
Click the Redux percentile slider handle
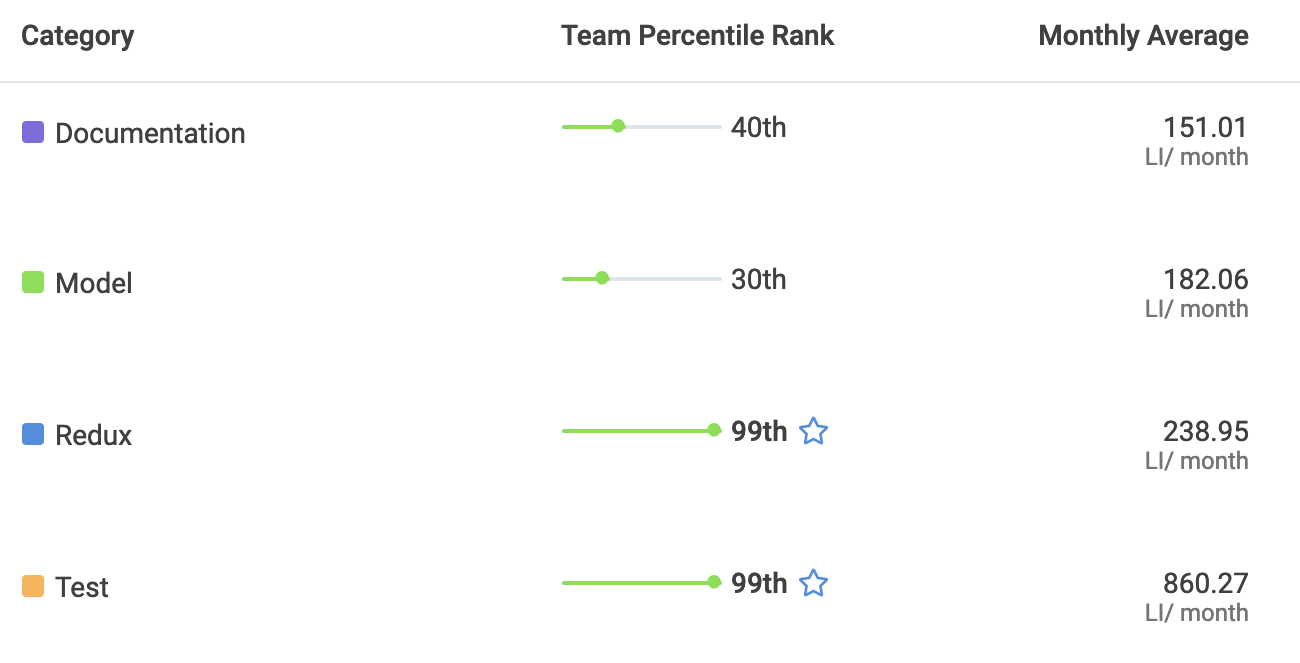[x=714, y=430]
